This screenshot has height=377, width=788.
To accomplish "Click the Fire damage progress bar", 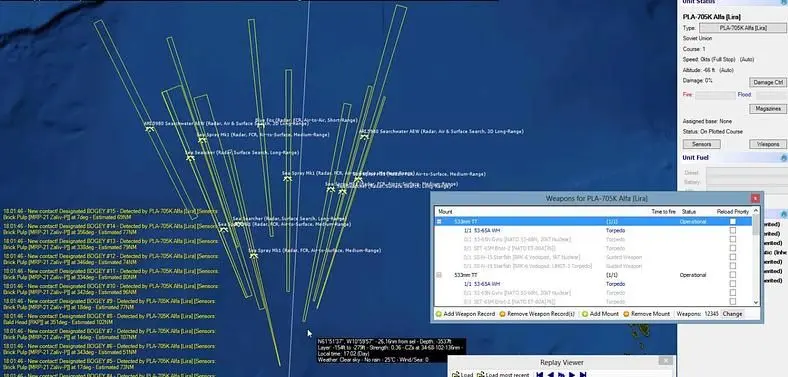I will [x=716, y=95].
